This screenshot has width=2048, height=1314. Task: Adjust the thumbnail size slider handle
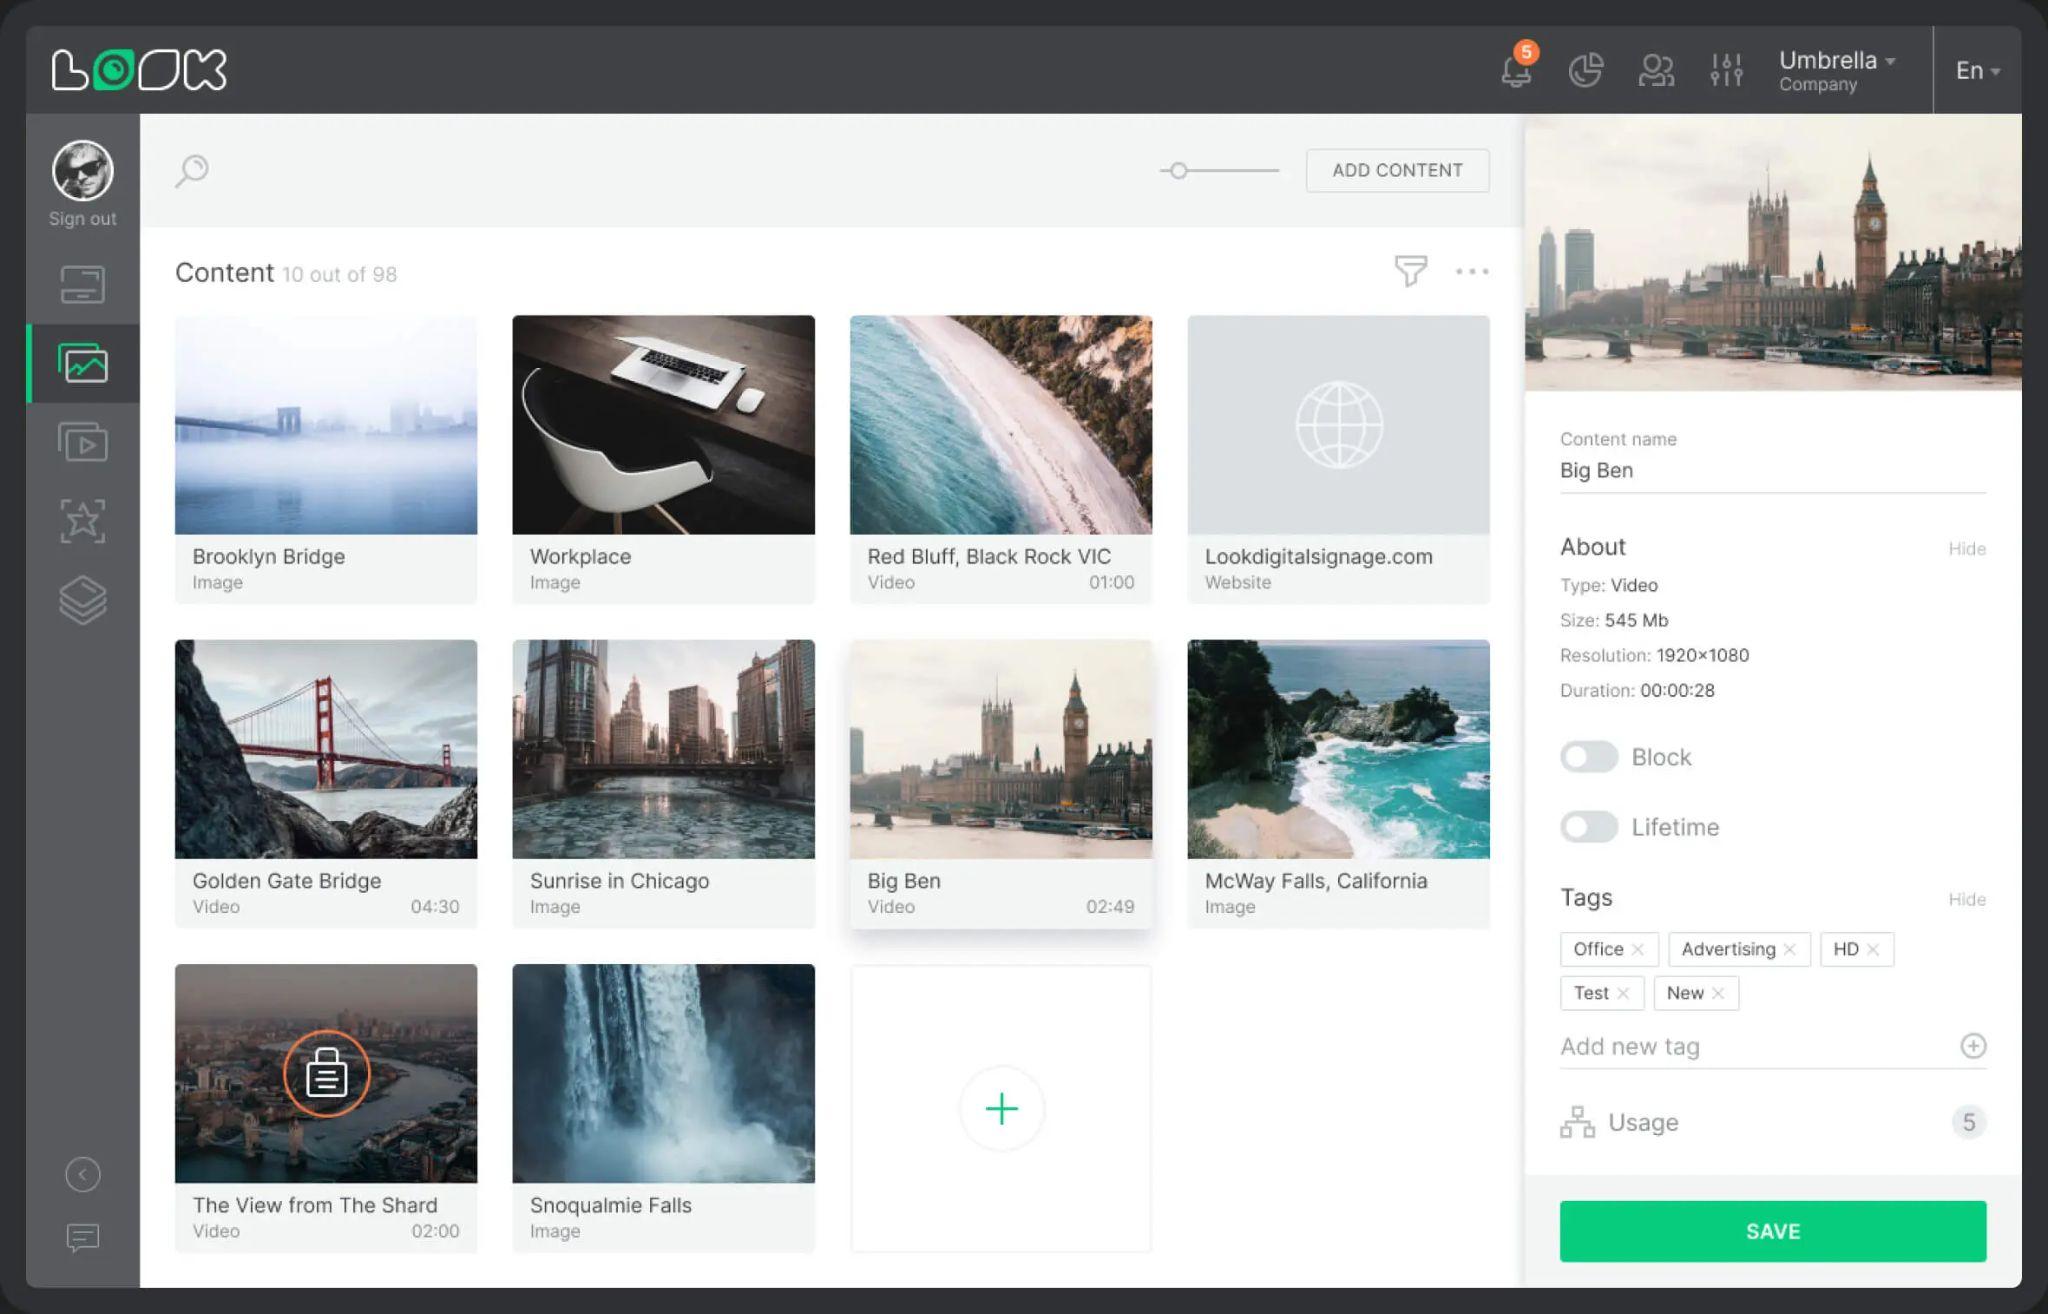pyautogui.click(x=1179, y=171)
